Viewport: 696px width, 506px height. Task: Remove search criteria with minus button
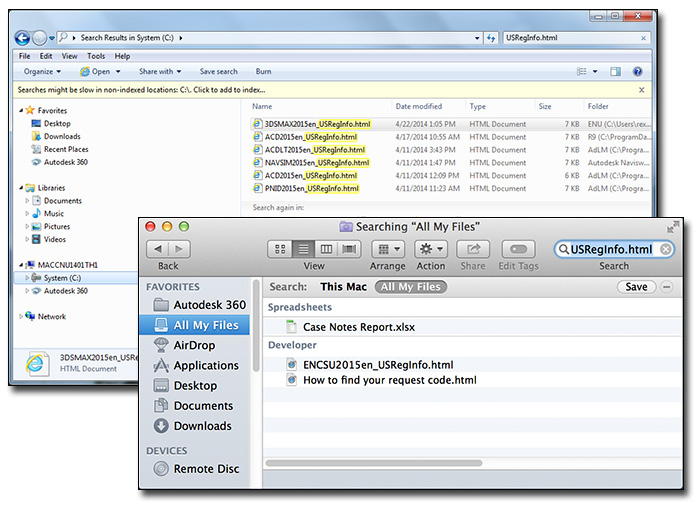point(666,287)
